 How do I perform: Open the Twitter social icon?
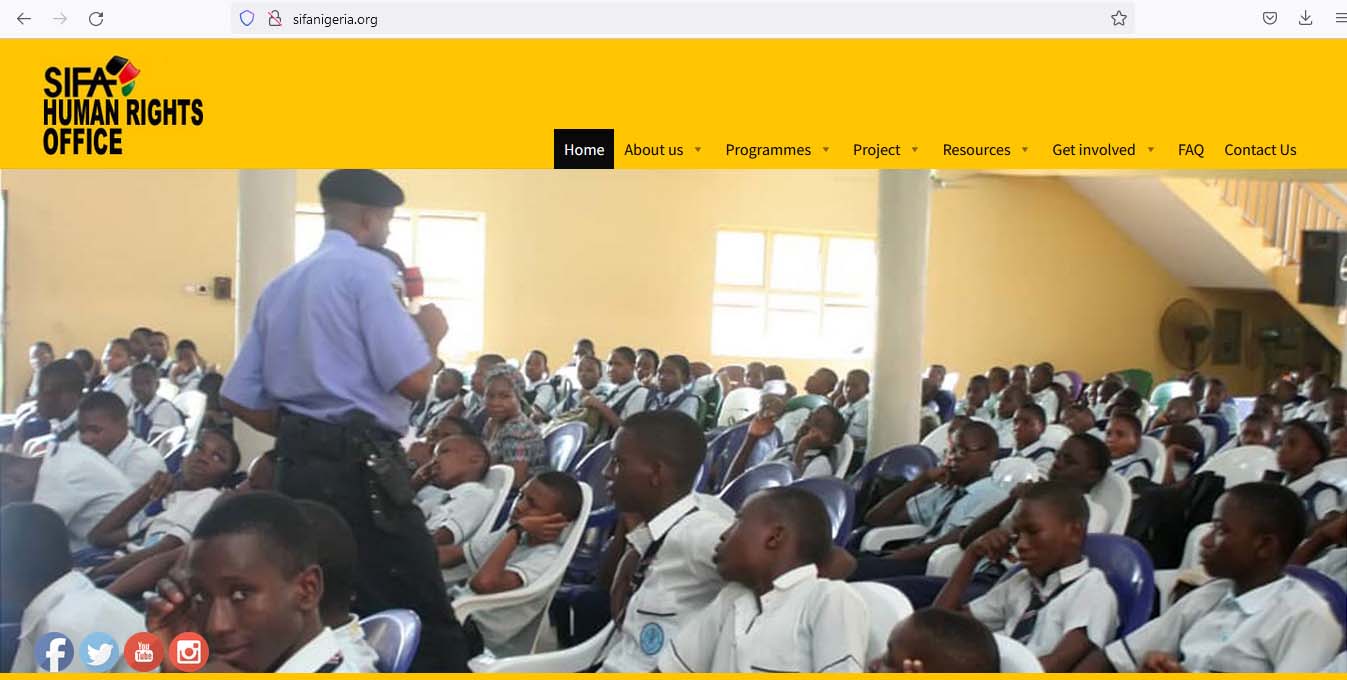click(99, 652)
